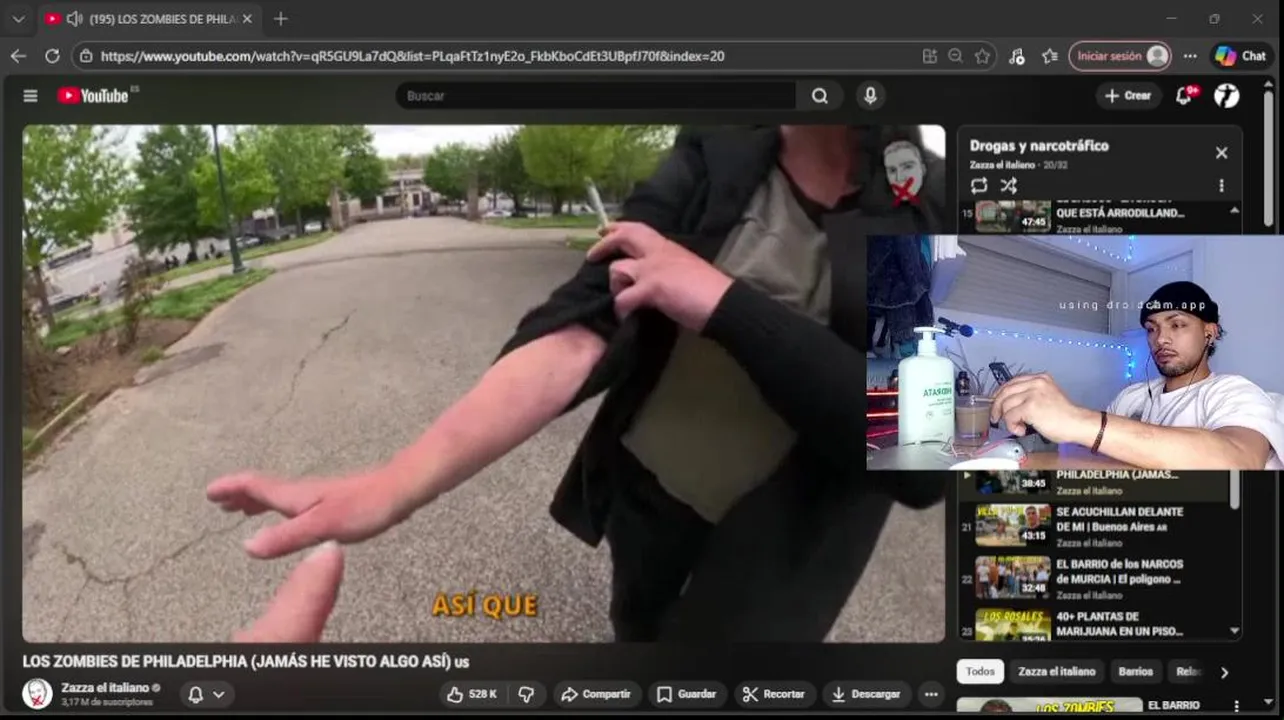Mute tab via the speaker icon

(74, 19)
